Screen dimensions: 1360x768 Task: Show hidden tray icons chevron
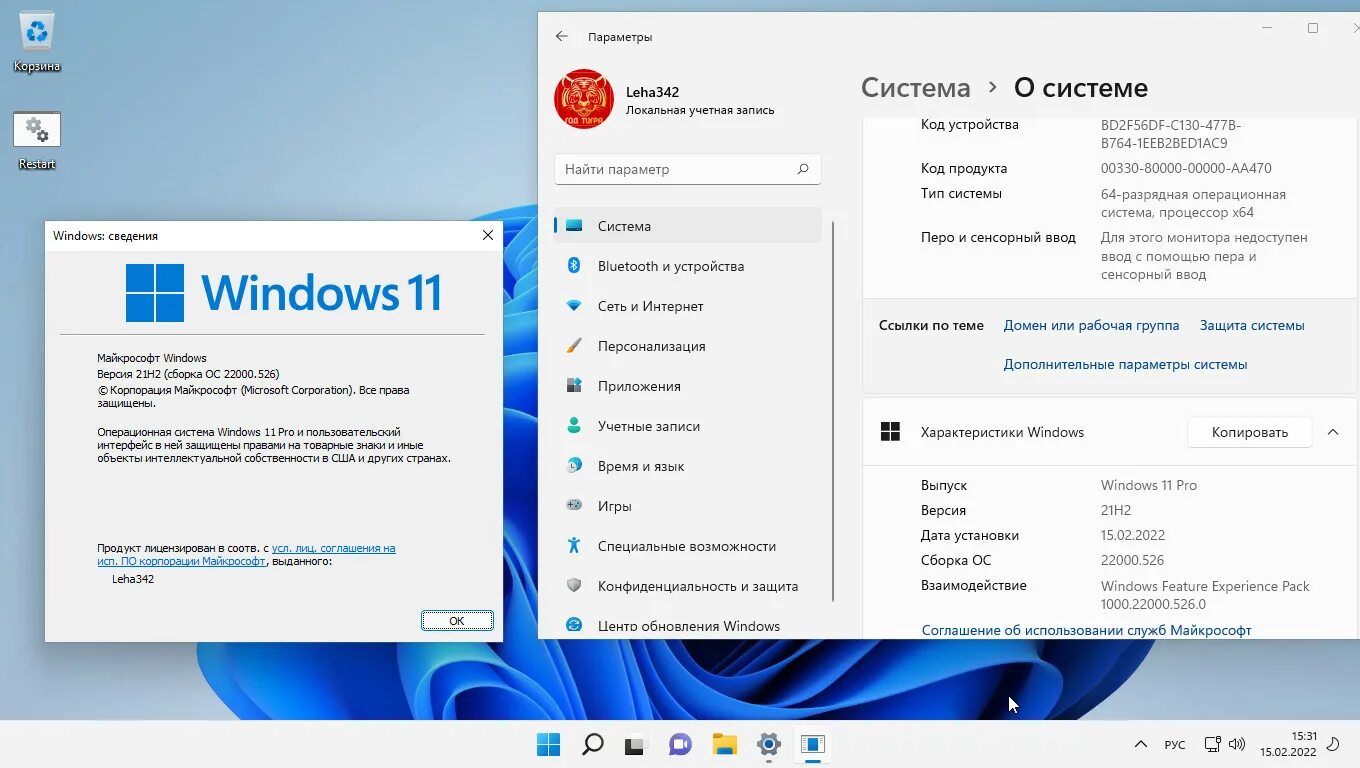(x=1140, y=745)
